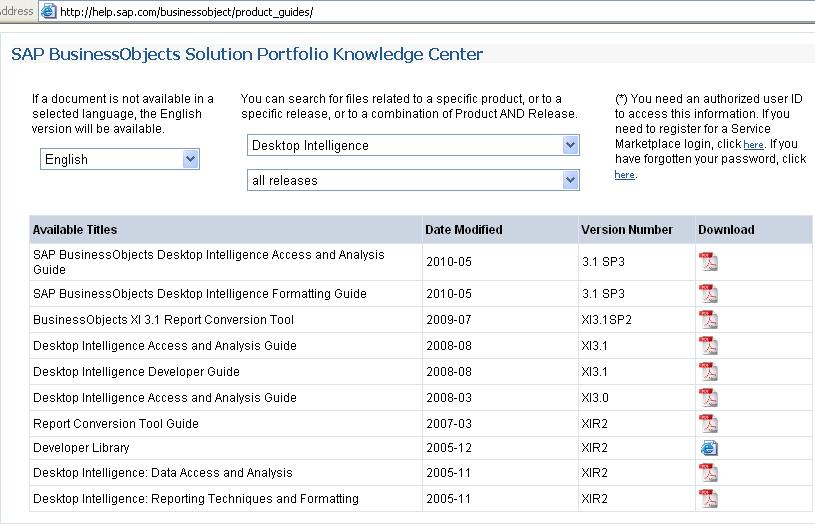Click the Available Titles column header
Screen dimensions: 815x525
pyautogui.click(x=226, y=230)
